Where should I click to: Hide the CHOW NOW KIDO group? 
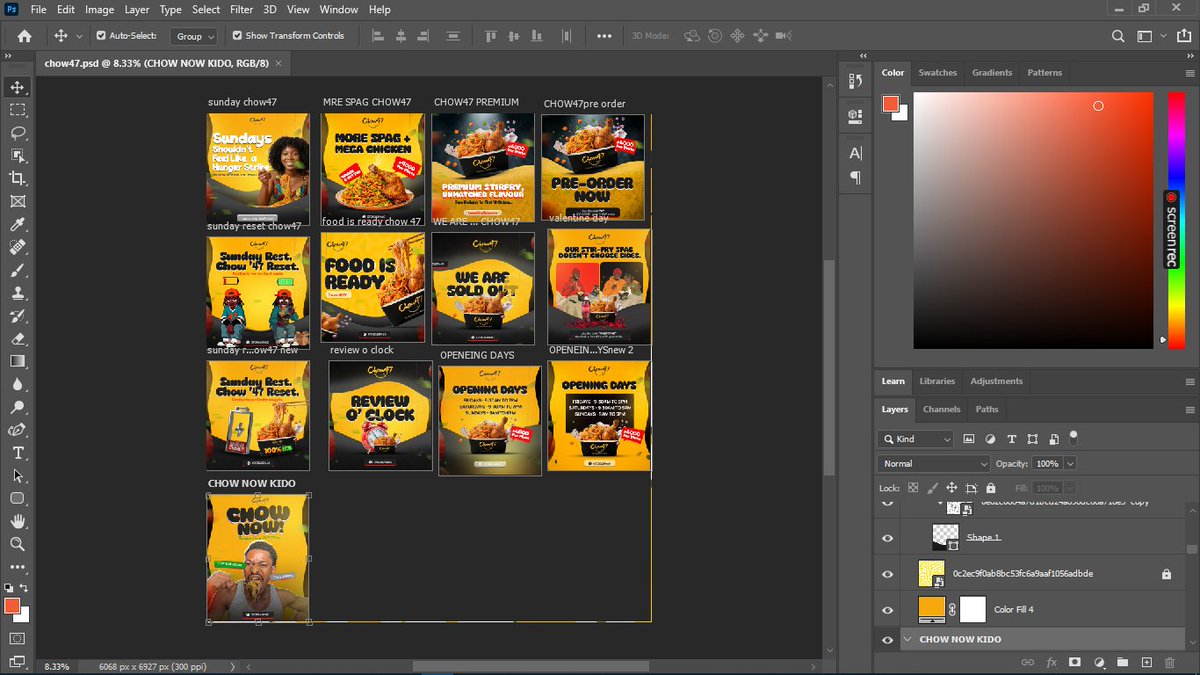887,639
